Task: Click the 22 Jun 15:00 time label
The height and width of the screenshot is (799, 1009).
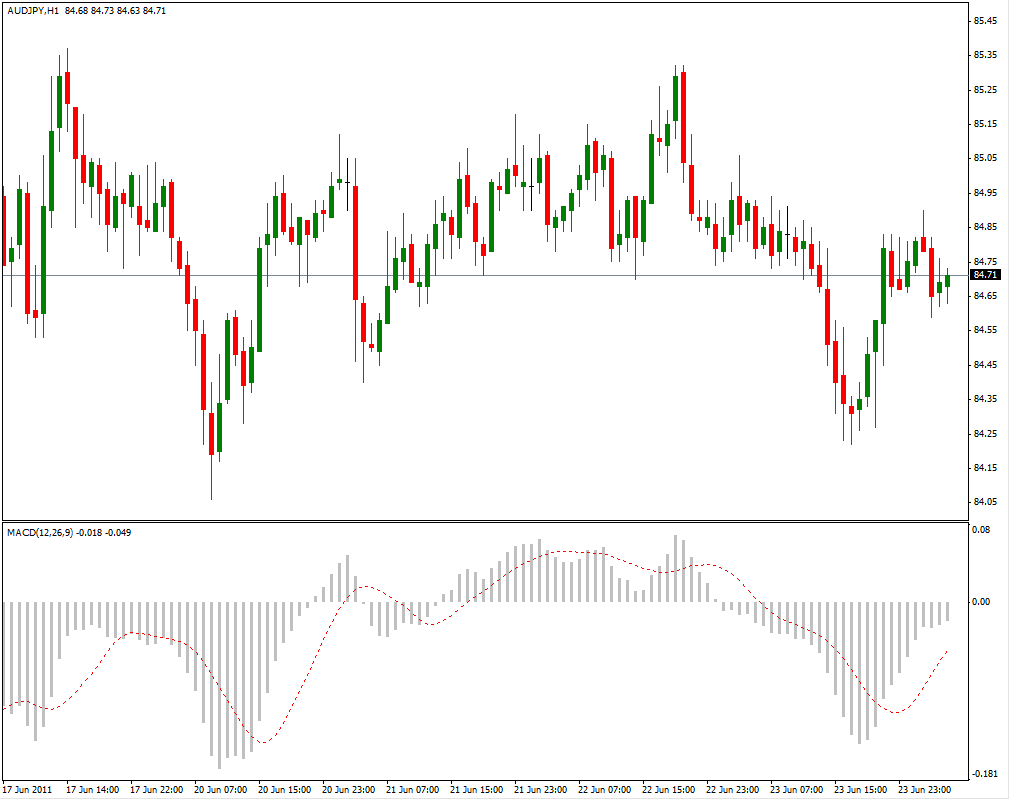Action: 669,789
